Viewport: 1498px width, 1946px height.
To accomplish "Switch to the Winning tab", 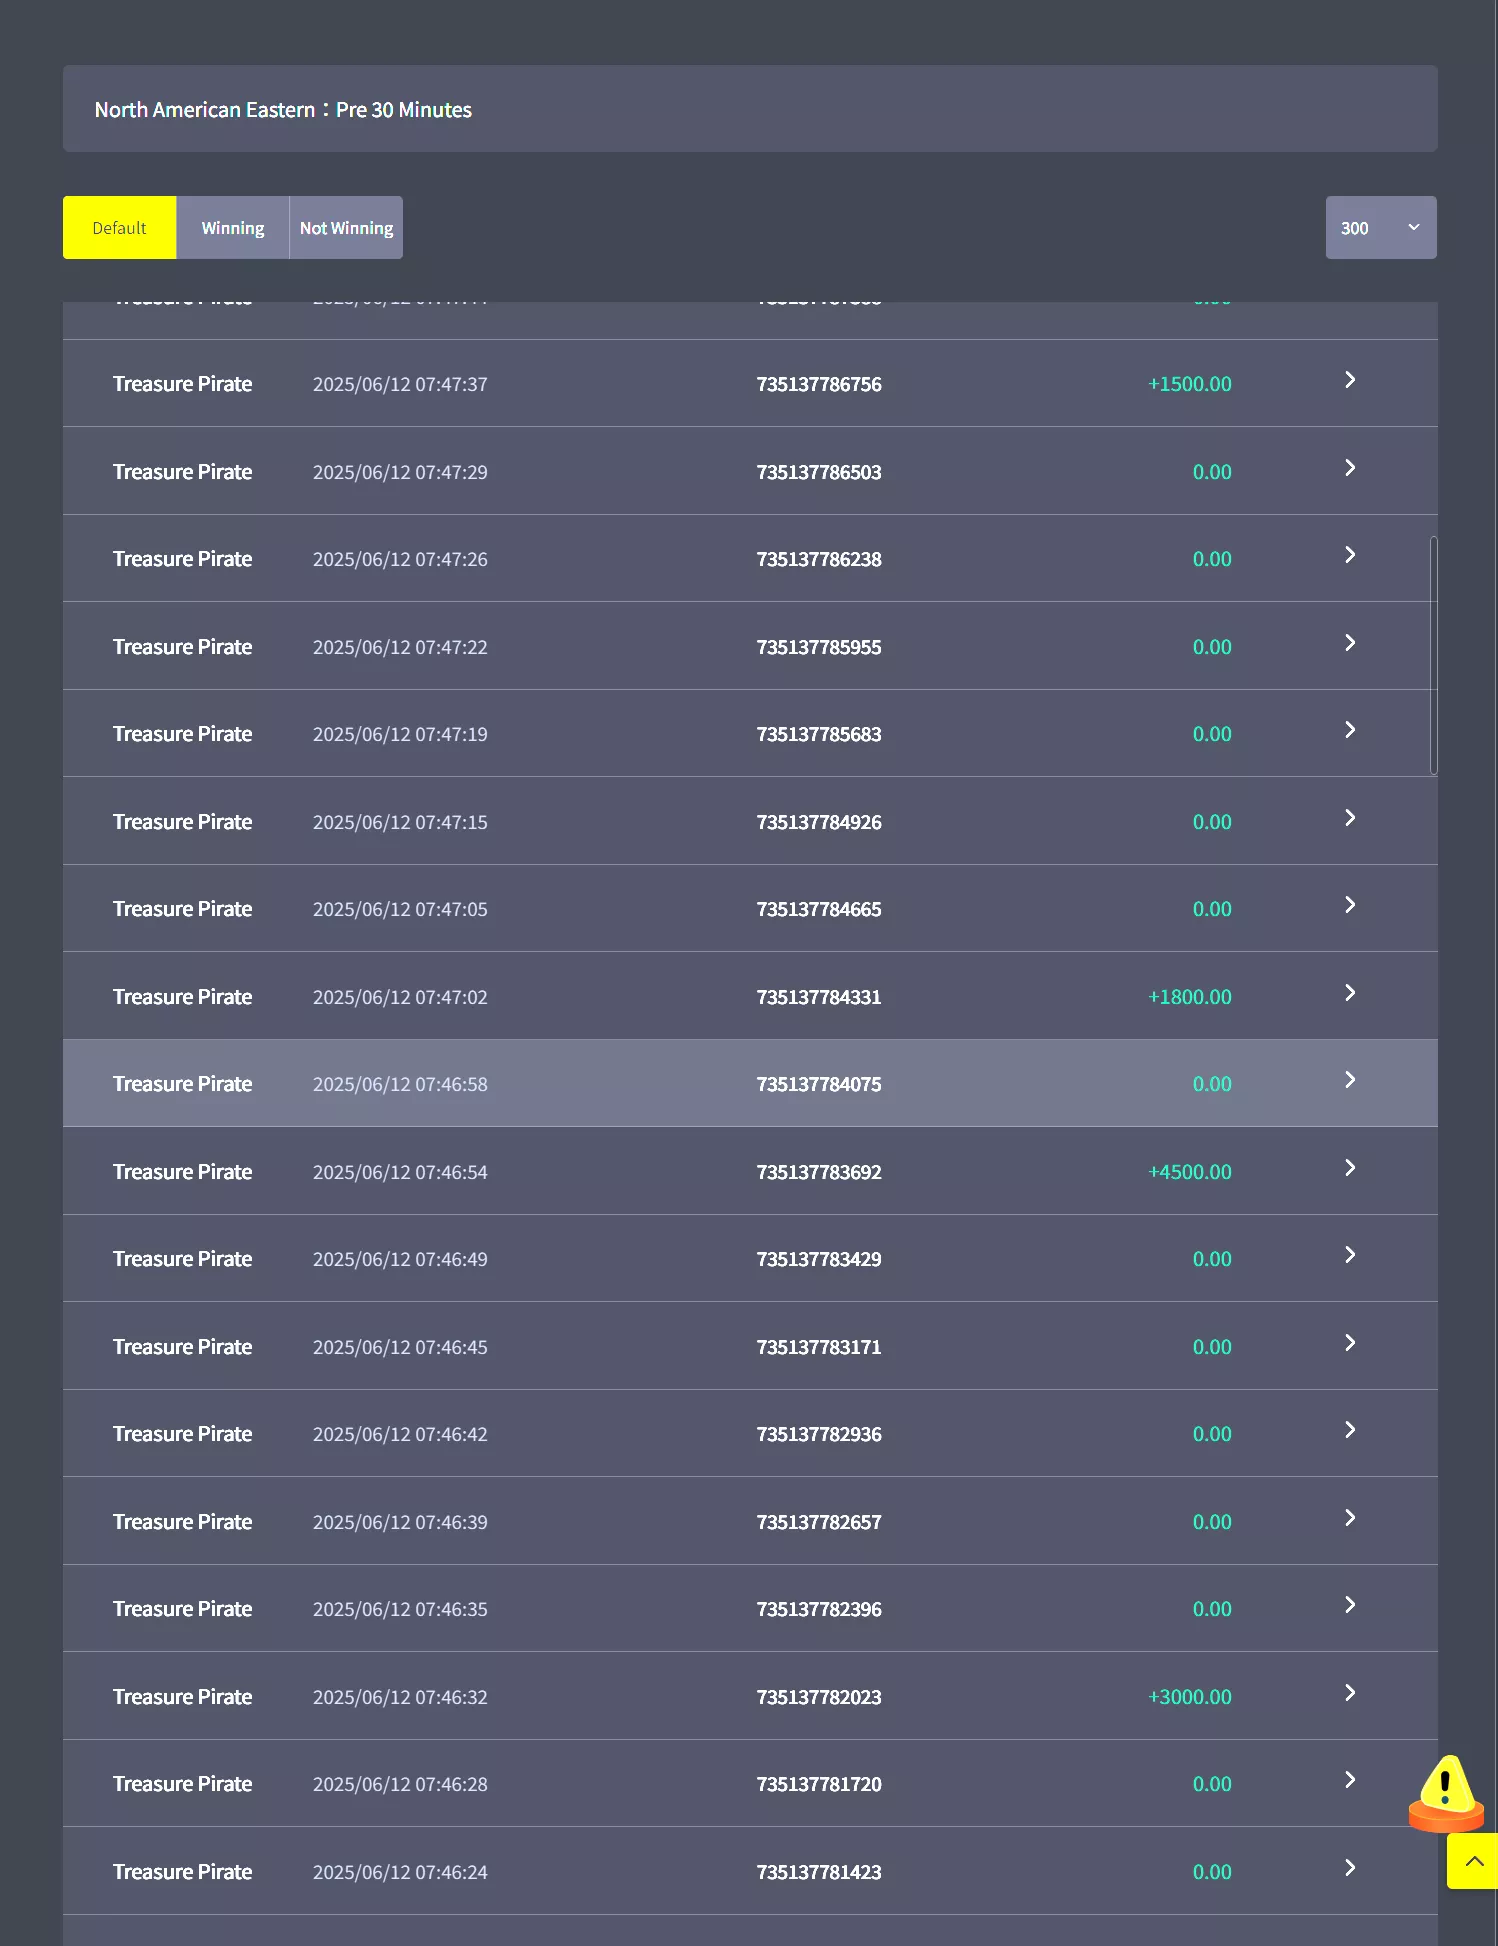I will [x=233, y=228].
